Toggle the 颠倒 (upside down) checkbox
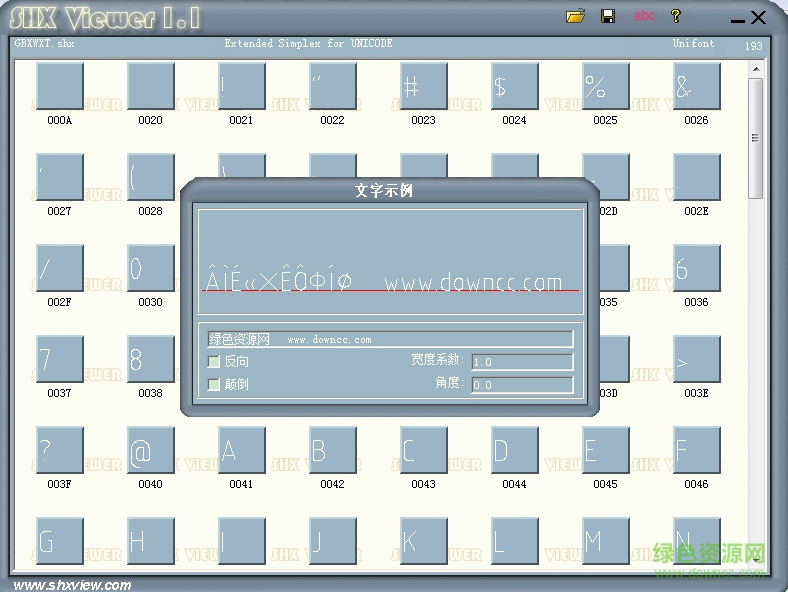The image size is (788, 592). pos(214,384)
